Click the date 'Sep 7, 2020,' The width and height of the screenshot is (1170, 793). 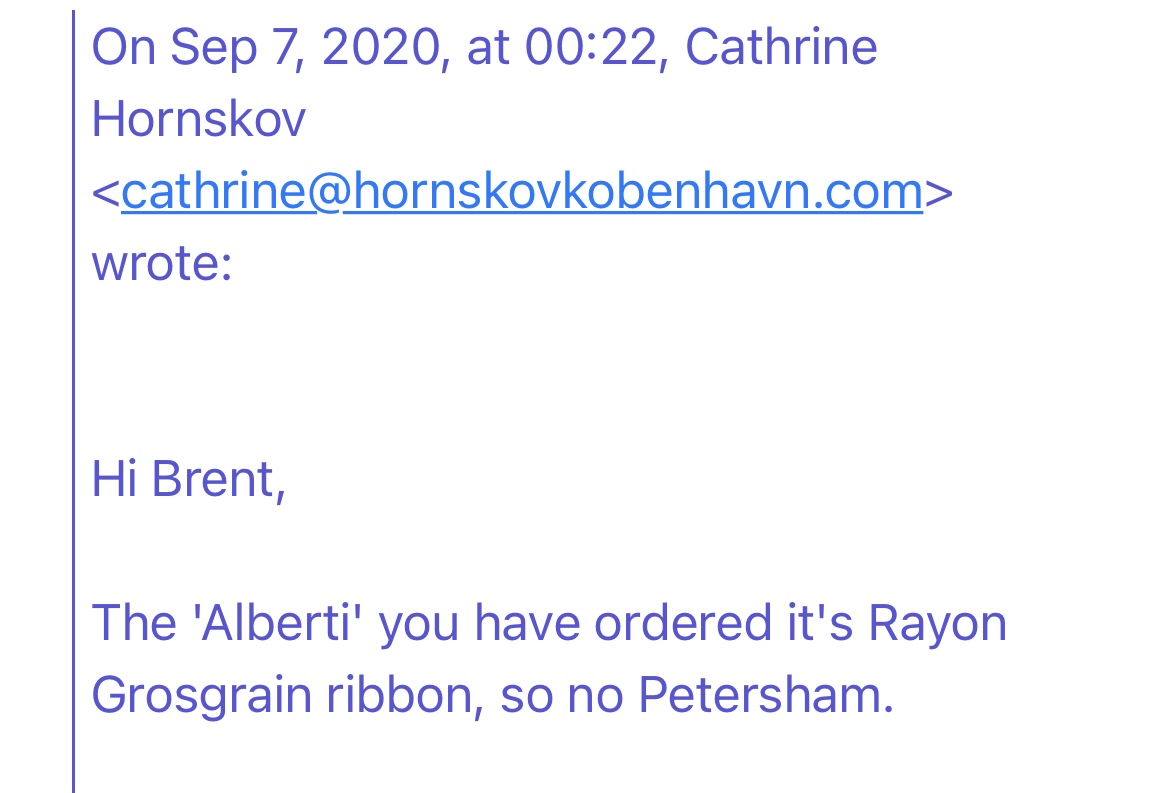click(310, 47)
